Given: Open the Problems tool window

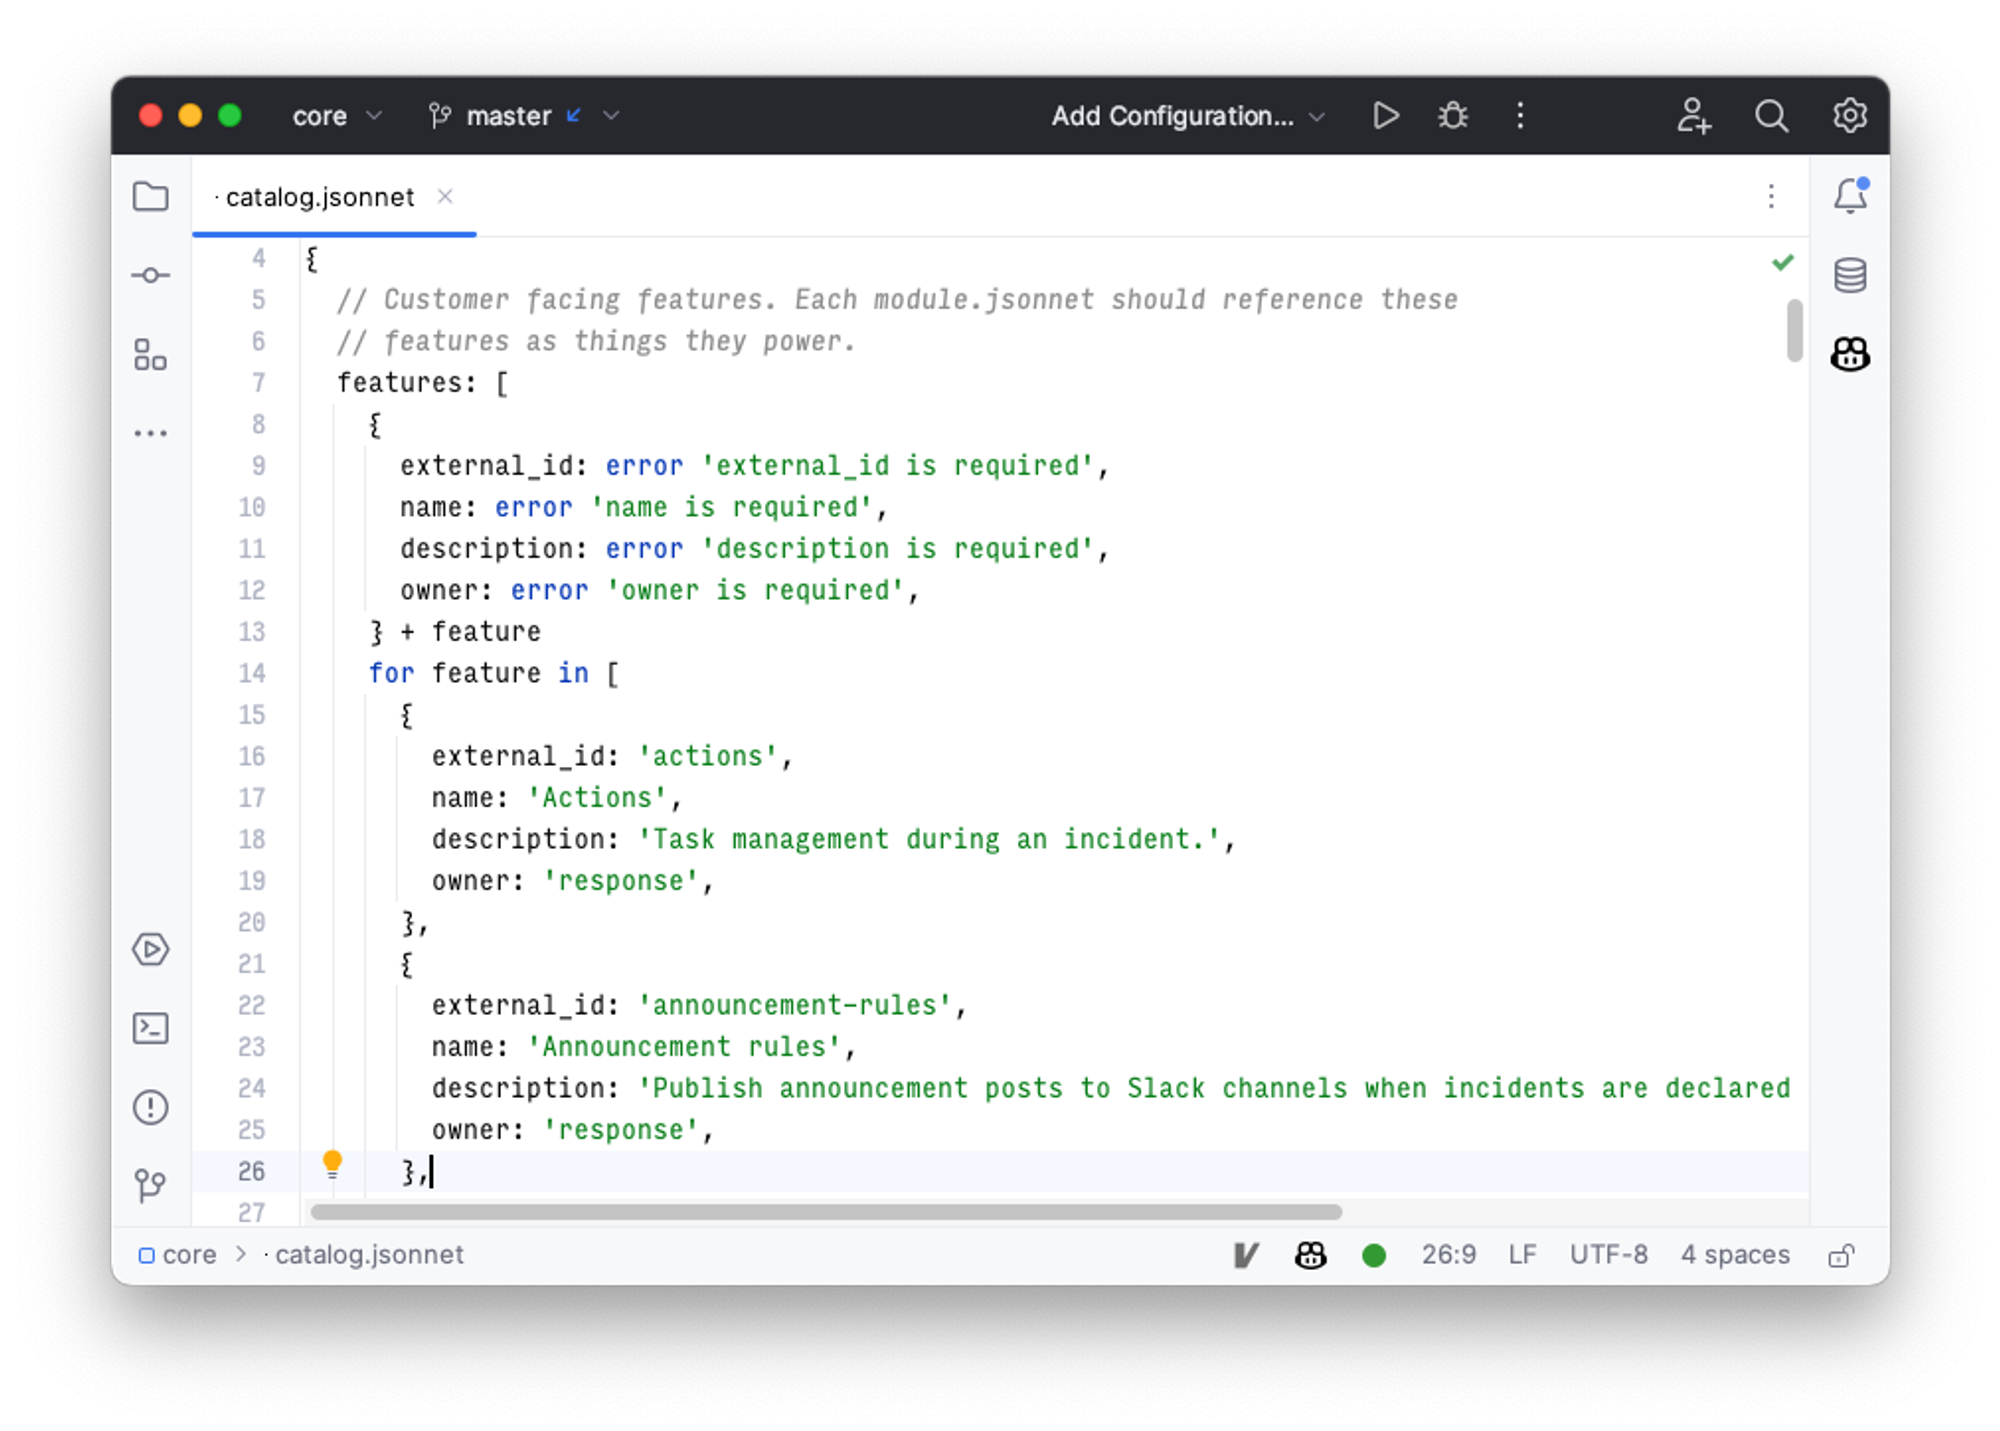Looking at the screenshot, I should click(x=150, y=1107).
